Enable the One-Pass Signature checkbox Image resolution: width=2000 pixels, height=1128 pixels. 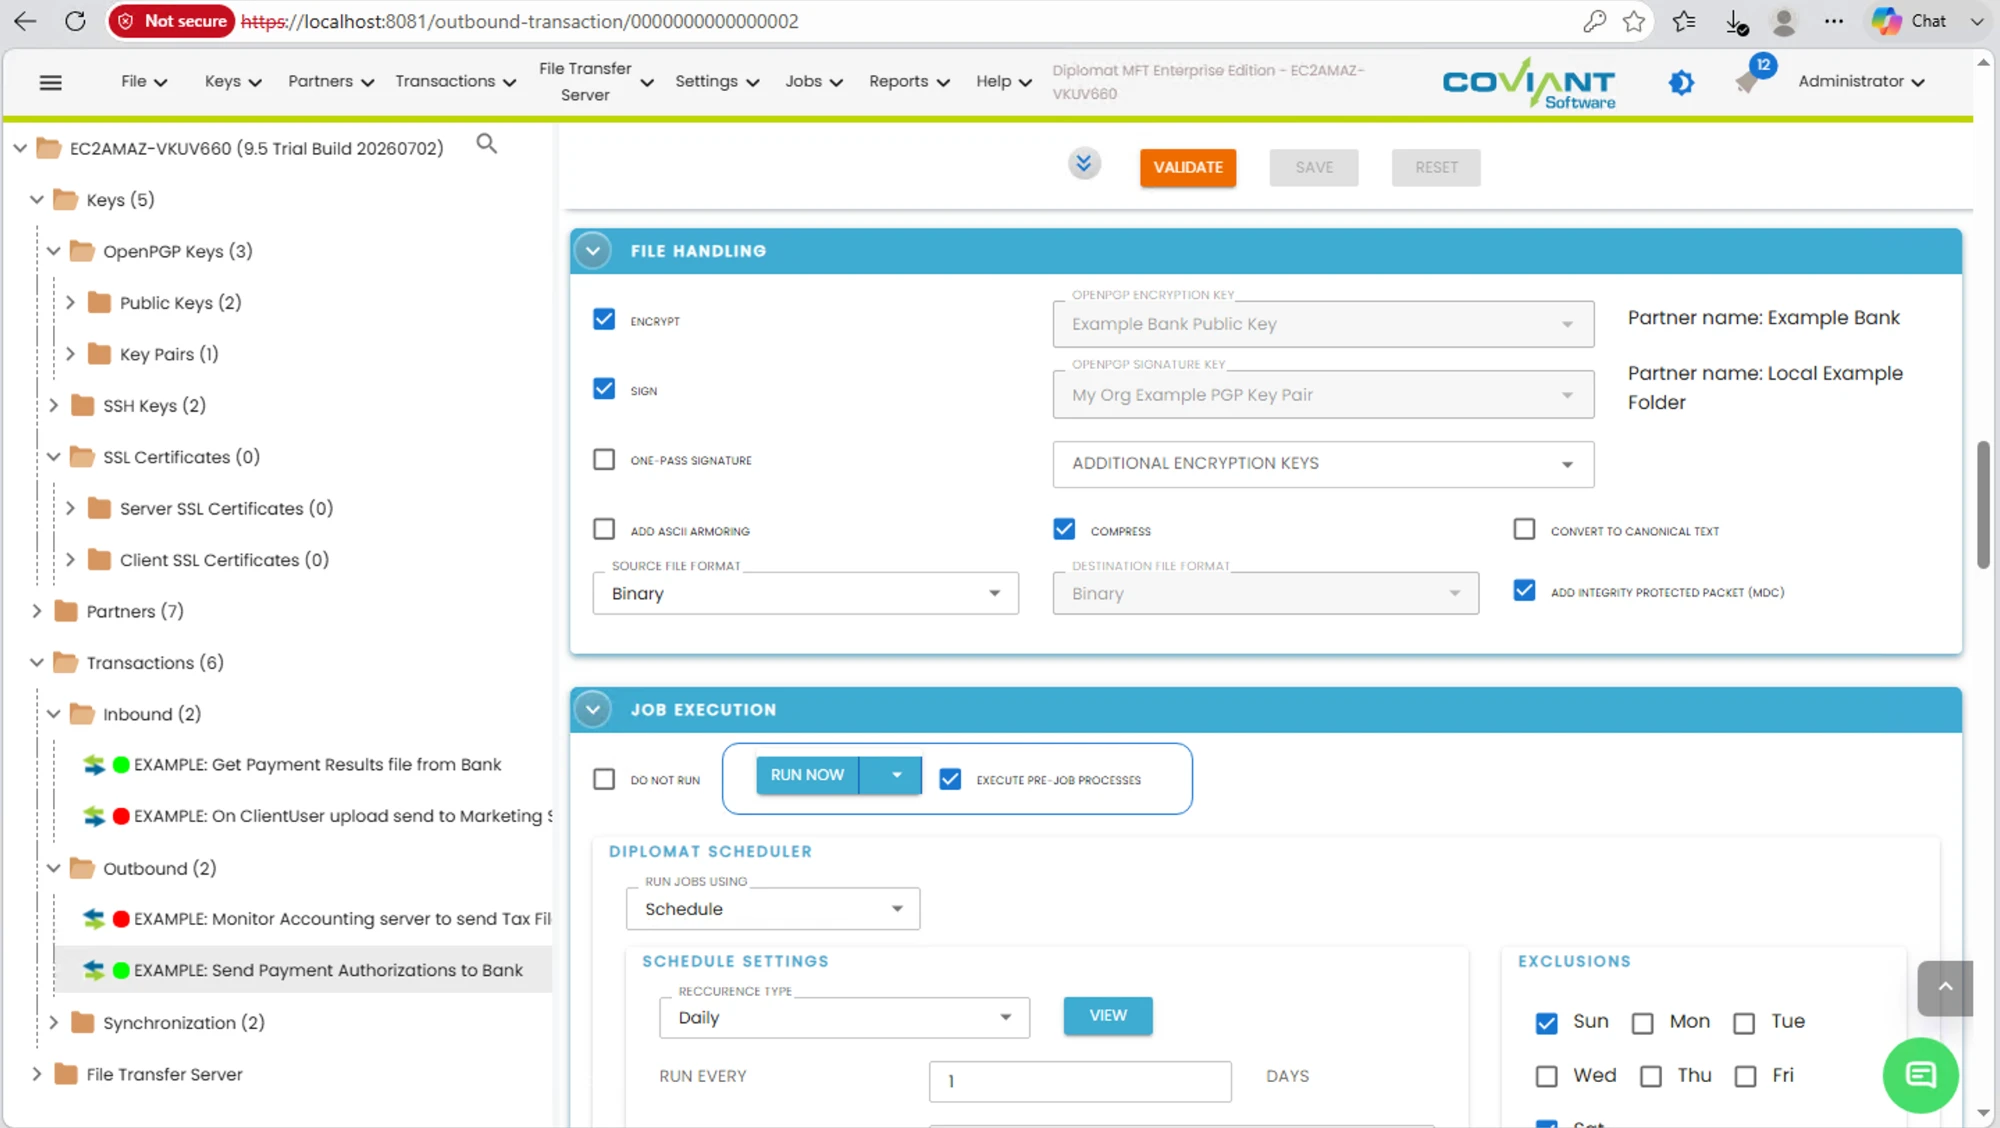click(x=604, y=460)
